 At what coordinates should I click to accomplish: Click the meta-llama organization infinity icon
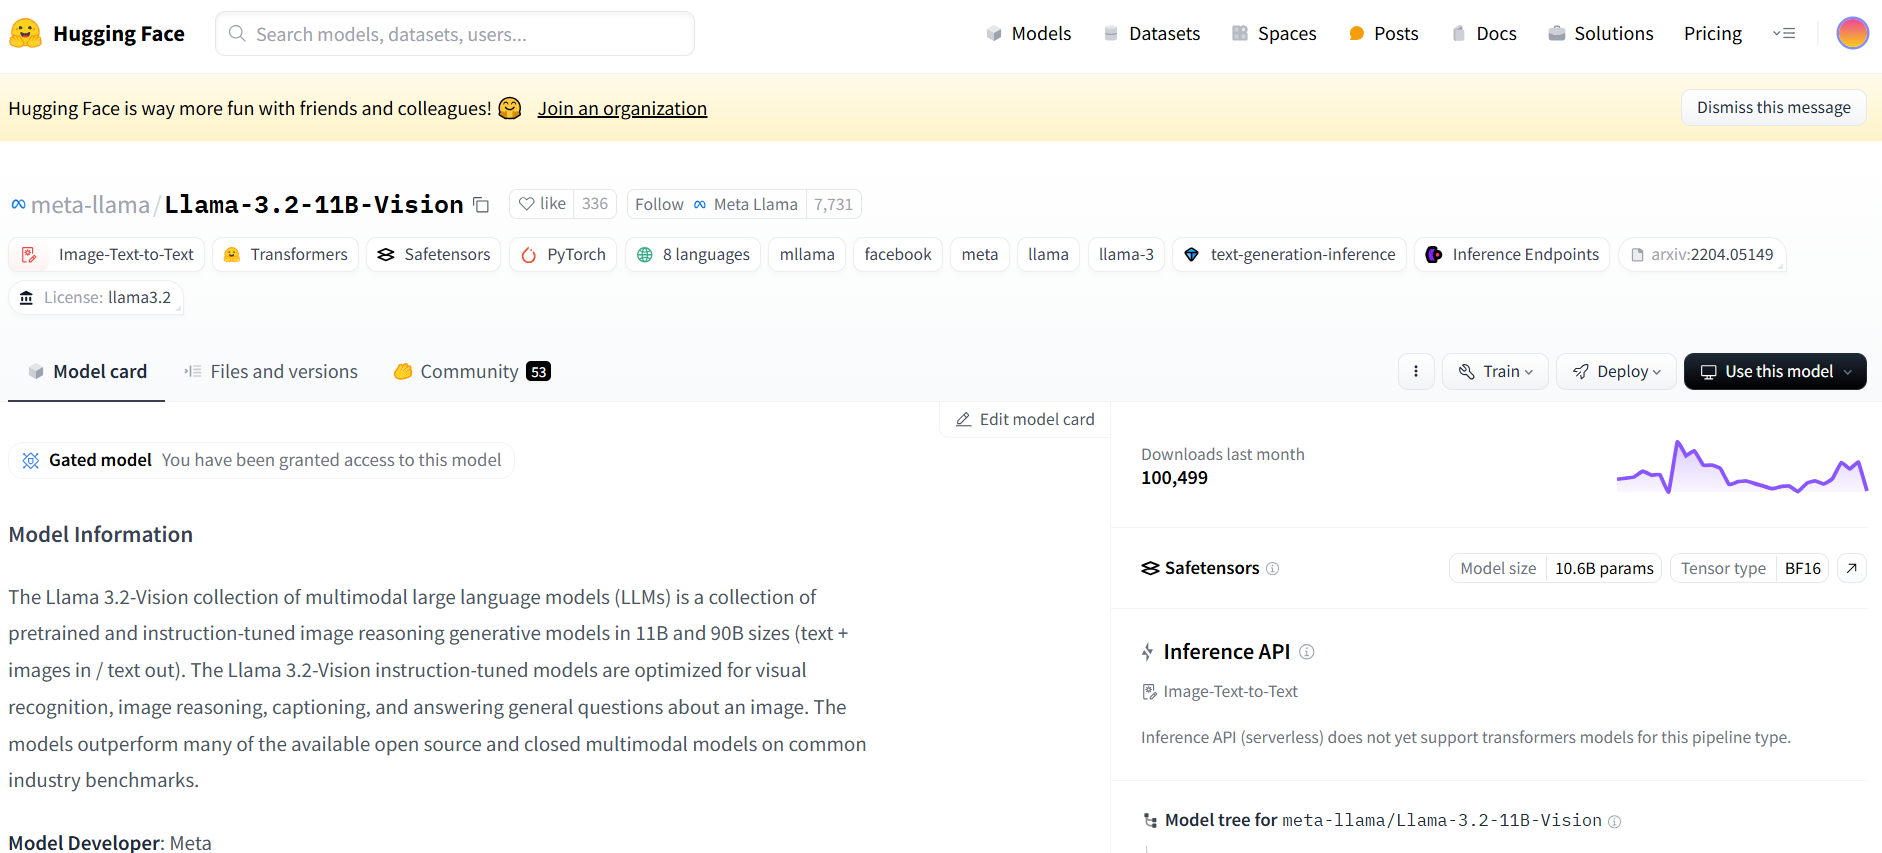[18, 205]
